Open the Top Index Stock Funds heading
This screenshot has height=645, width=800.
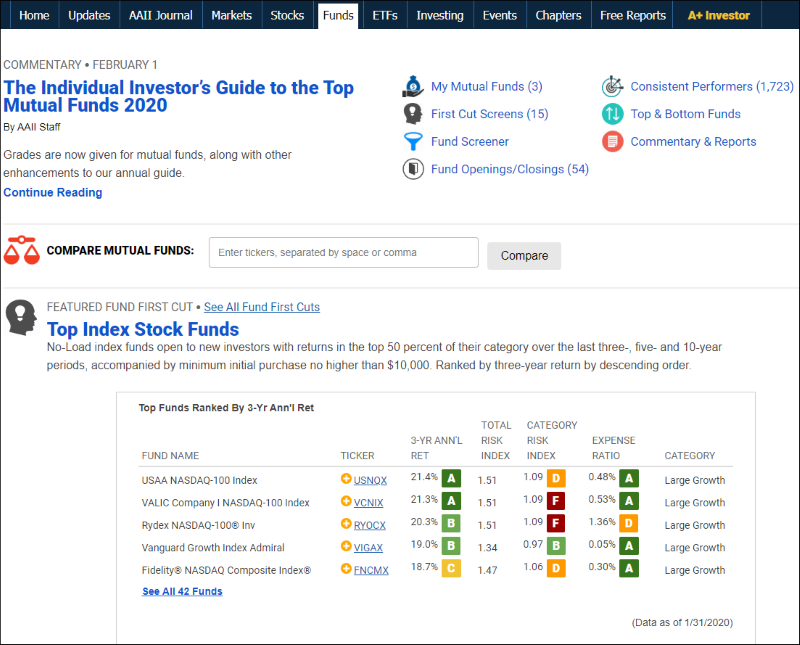143,329
